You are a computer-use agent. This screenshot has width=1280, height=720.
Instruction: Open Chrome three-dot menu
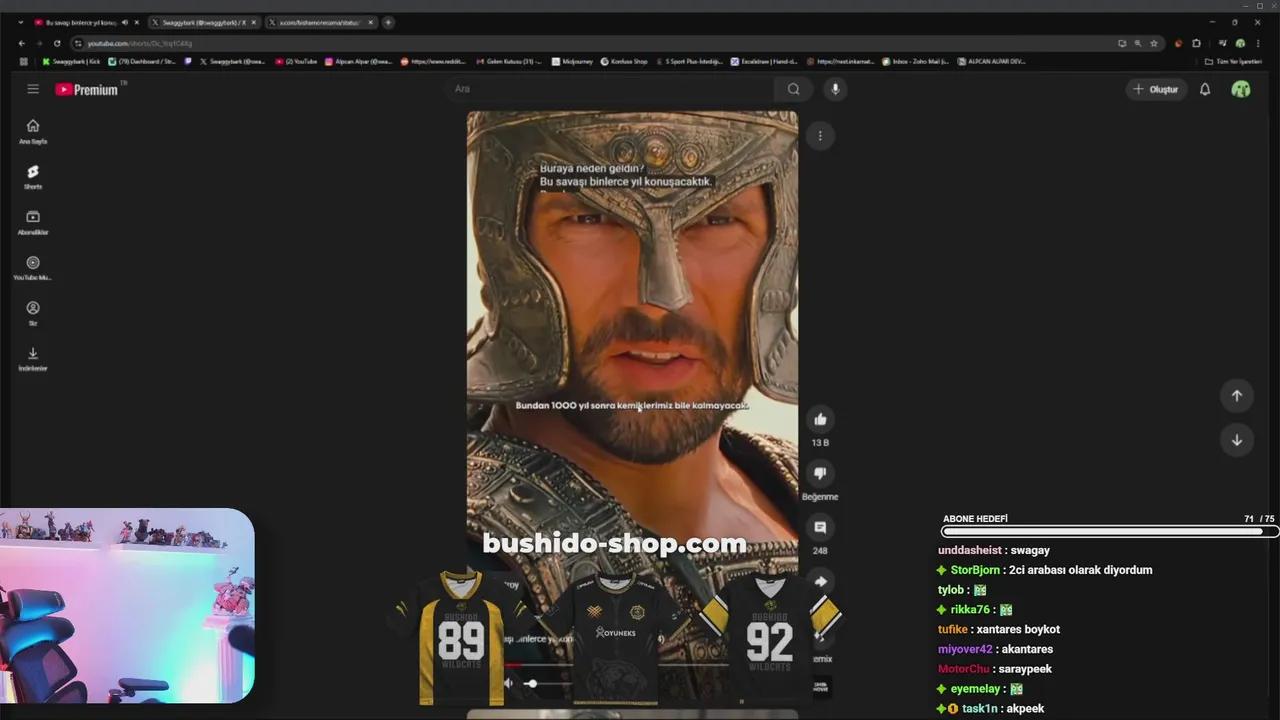click(x=1258, y=43)
